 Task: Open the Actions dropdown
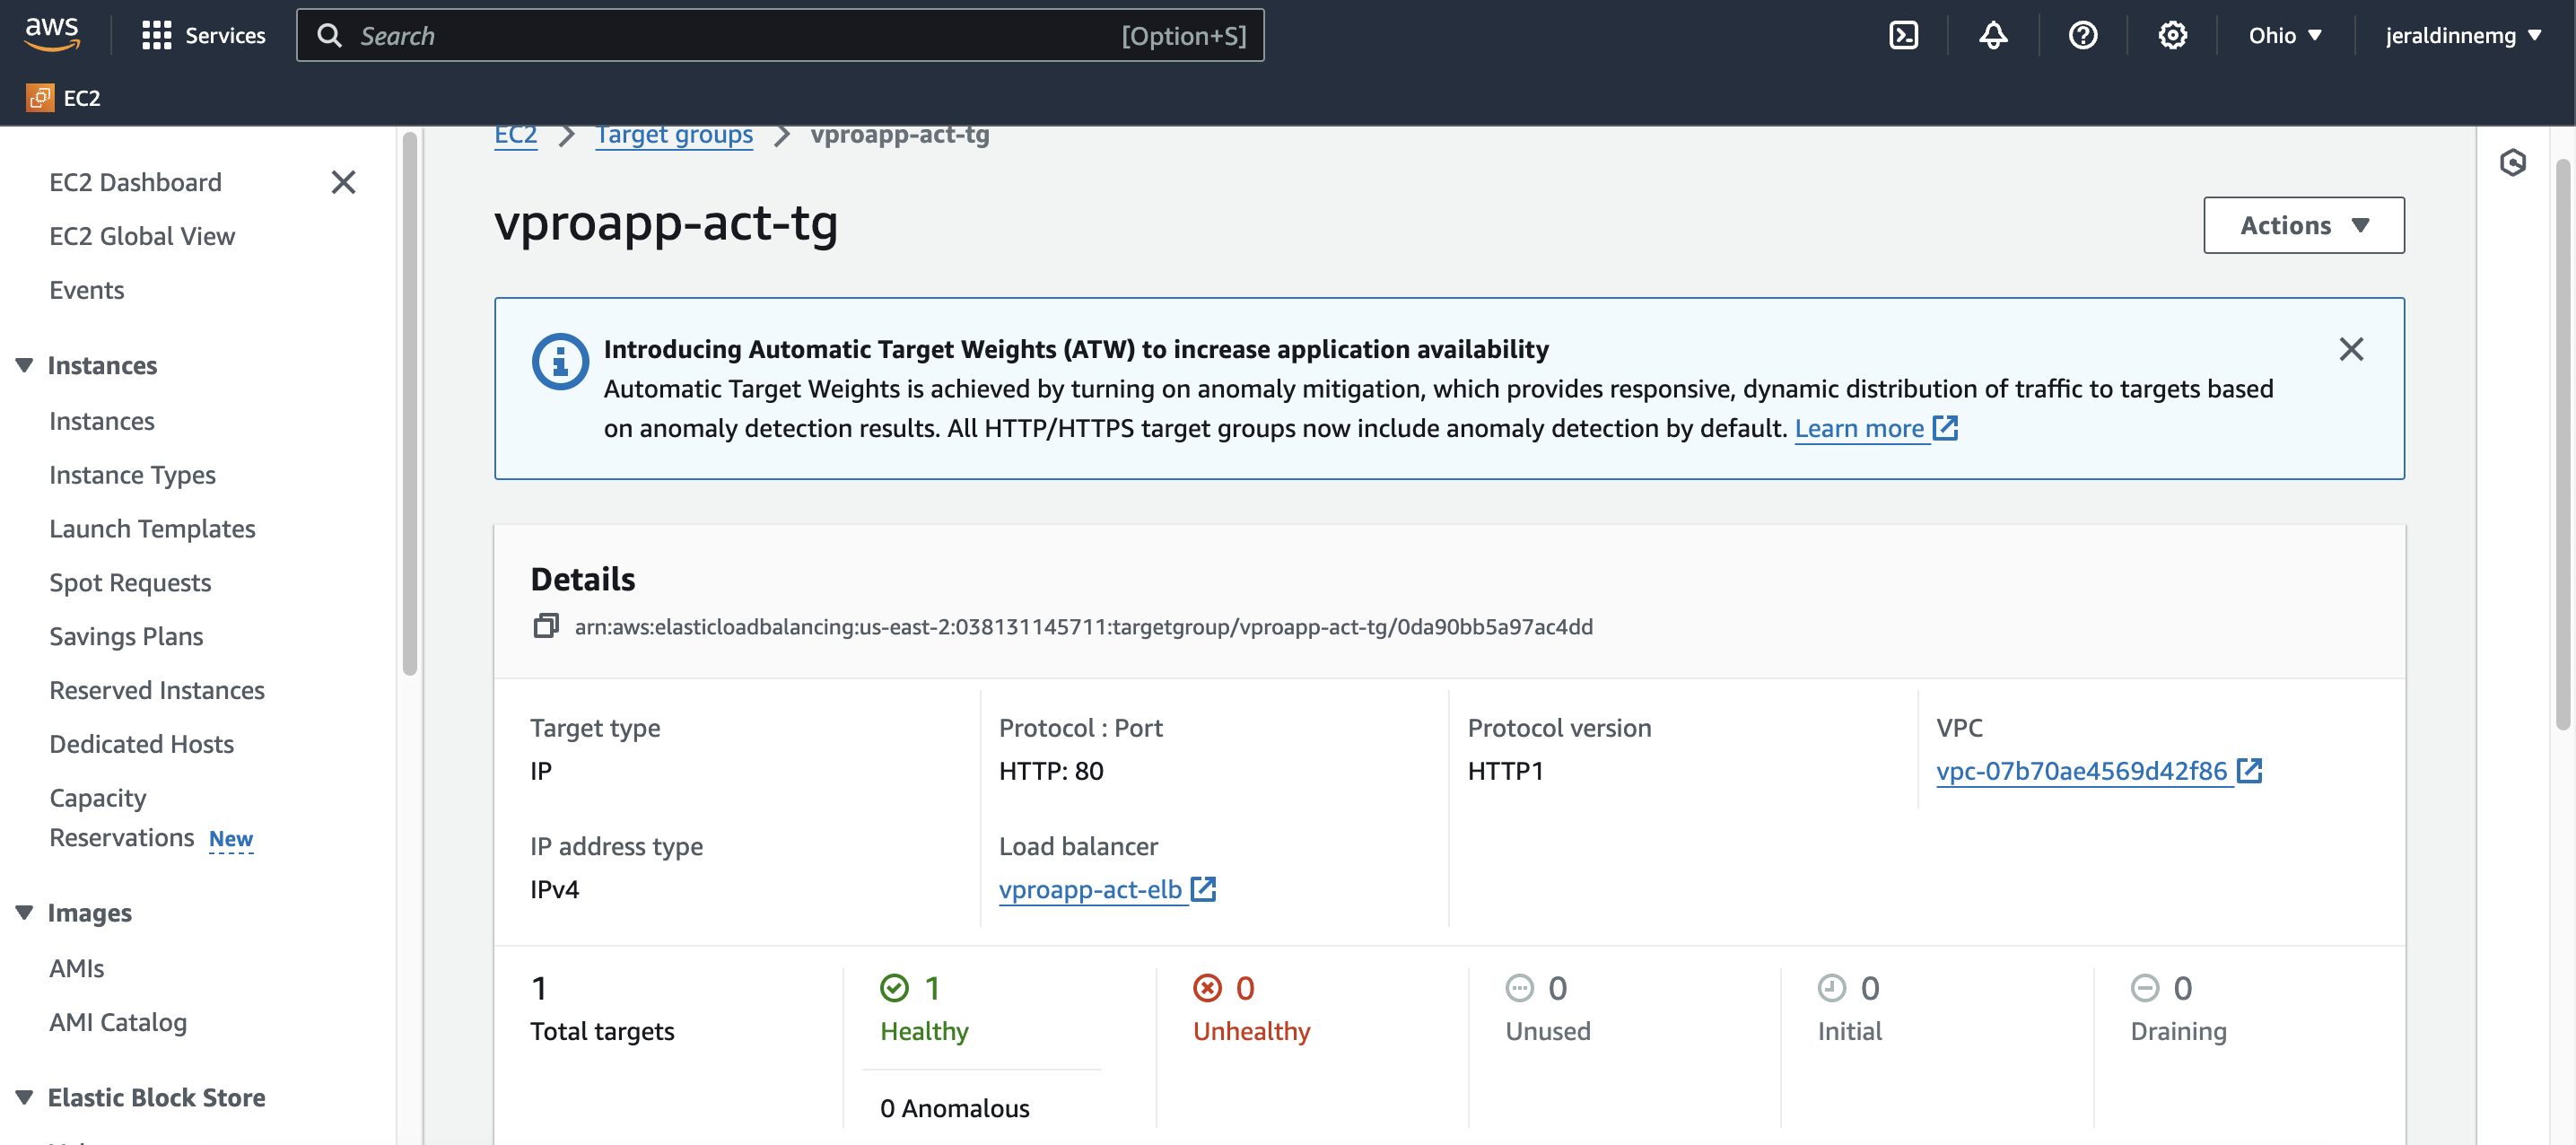2303,225
